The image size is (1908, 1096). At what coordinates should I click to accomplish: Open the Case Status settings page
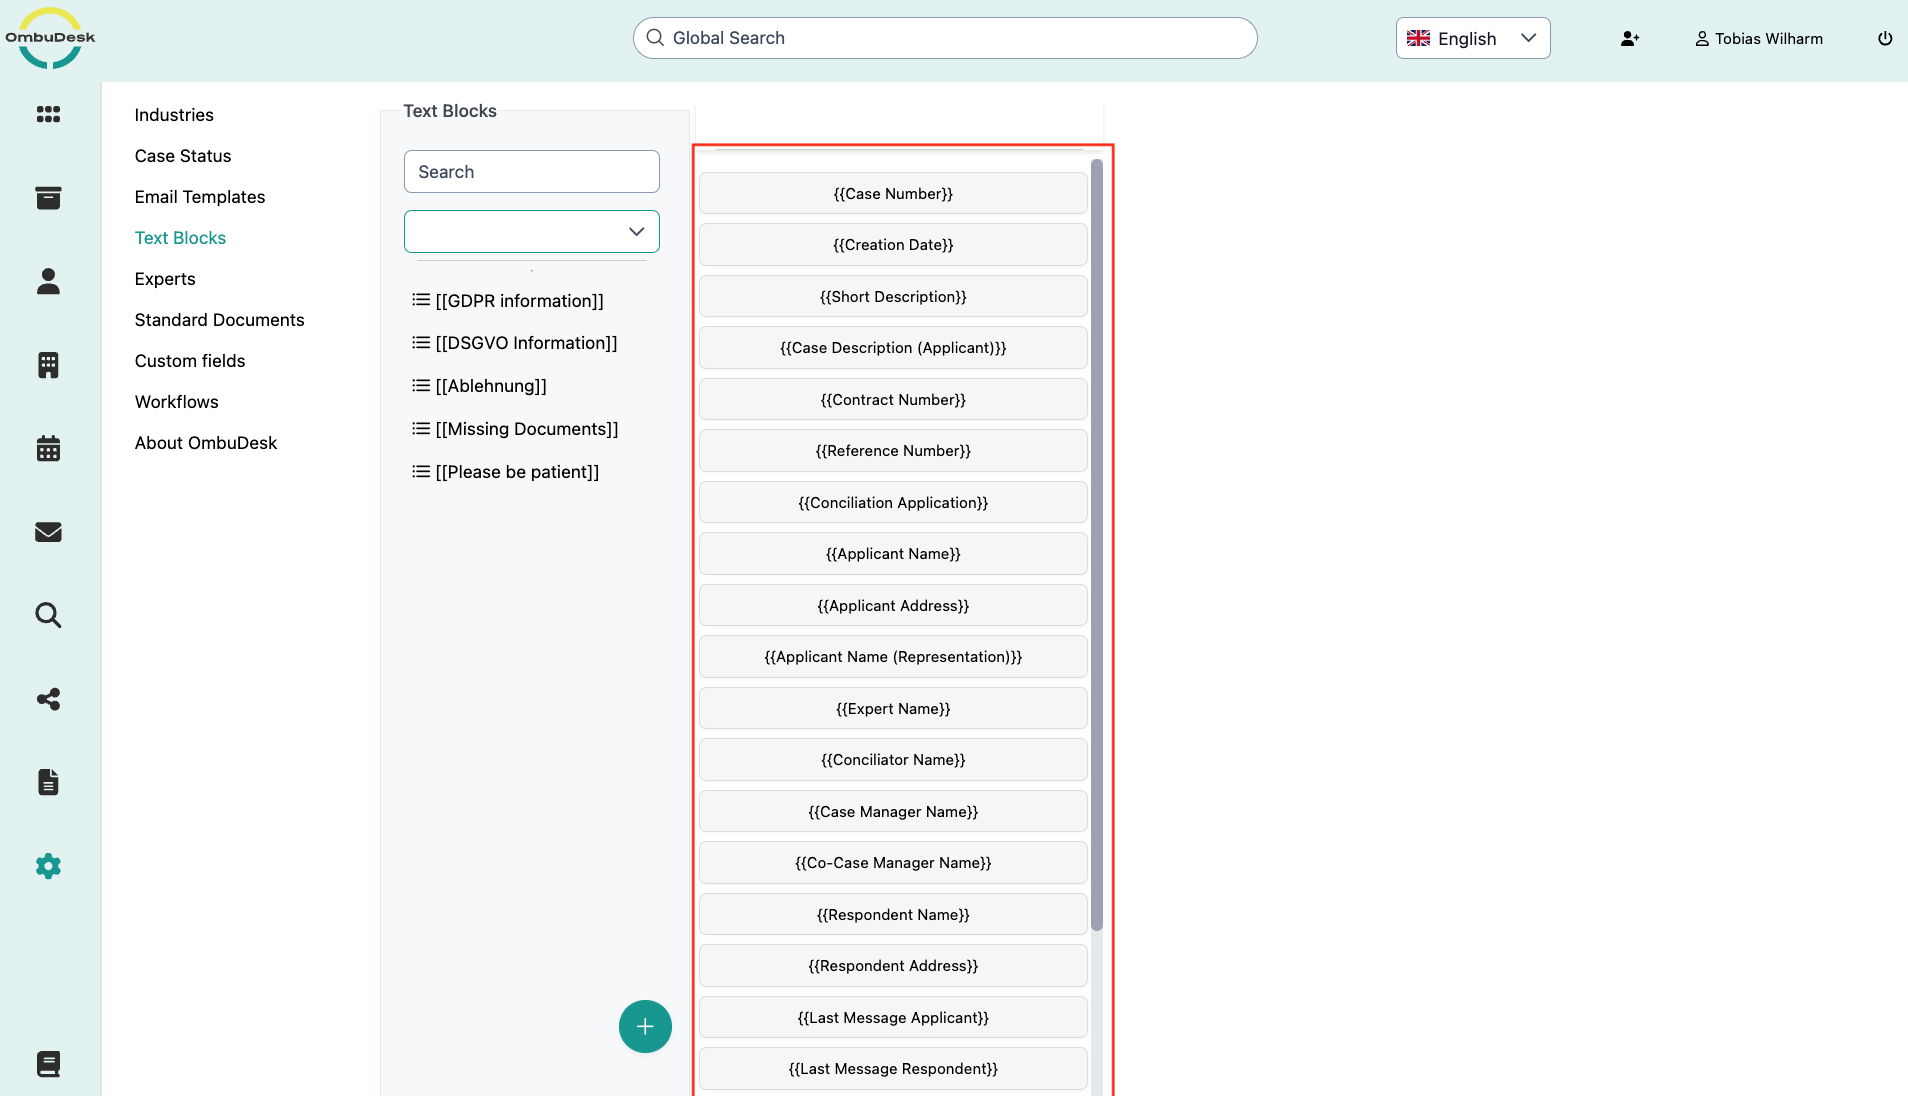[x=183, y=156]
